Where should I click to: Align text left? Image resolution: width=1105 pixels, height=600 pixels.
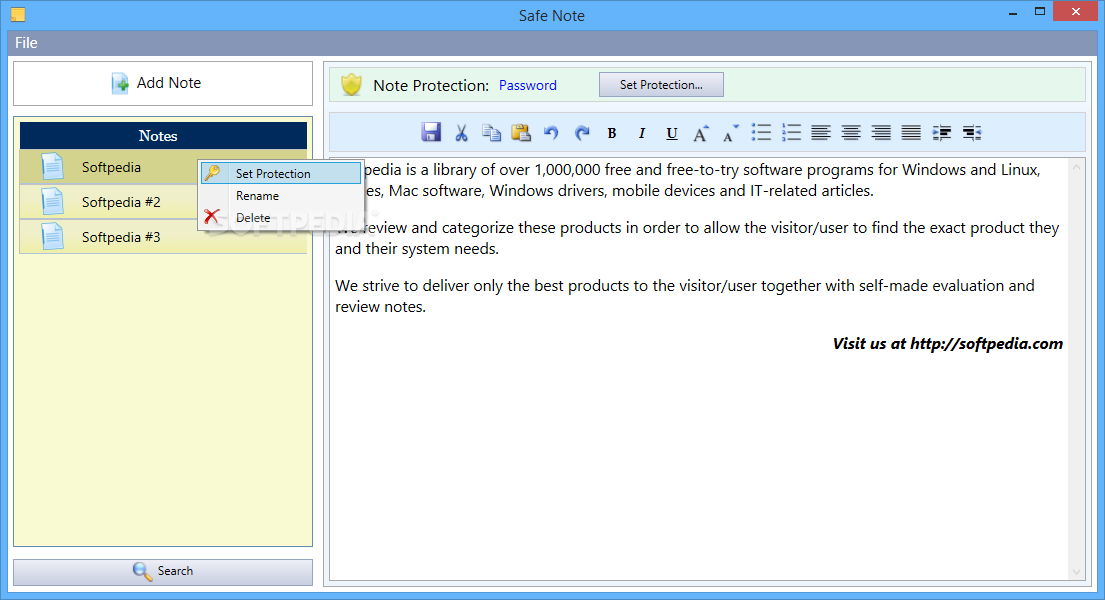[x=821, y=133]
